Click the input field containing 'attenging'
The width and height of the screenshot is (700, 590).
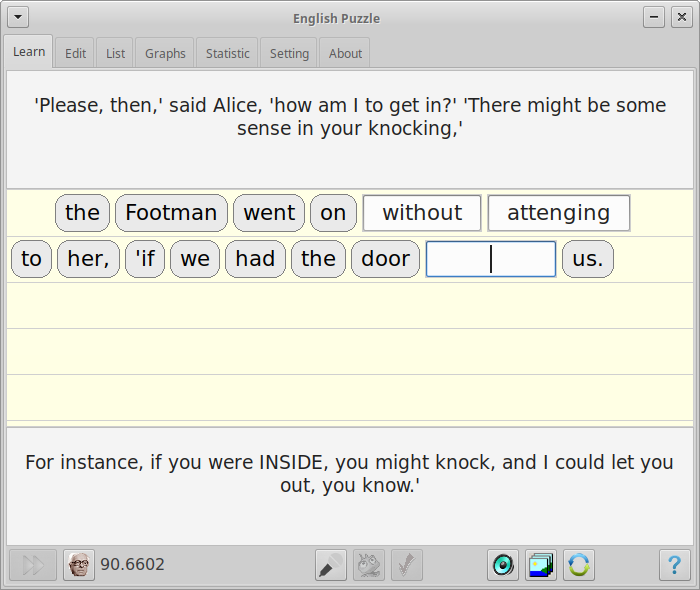pos(559,213)
